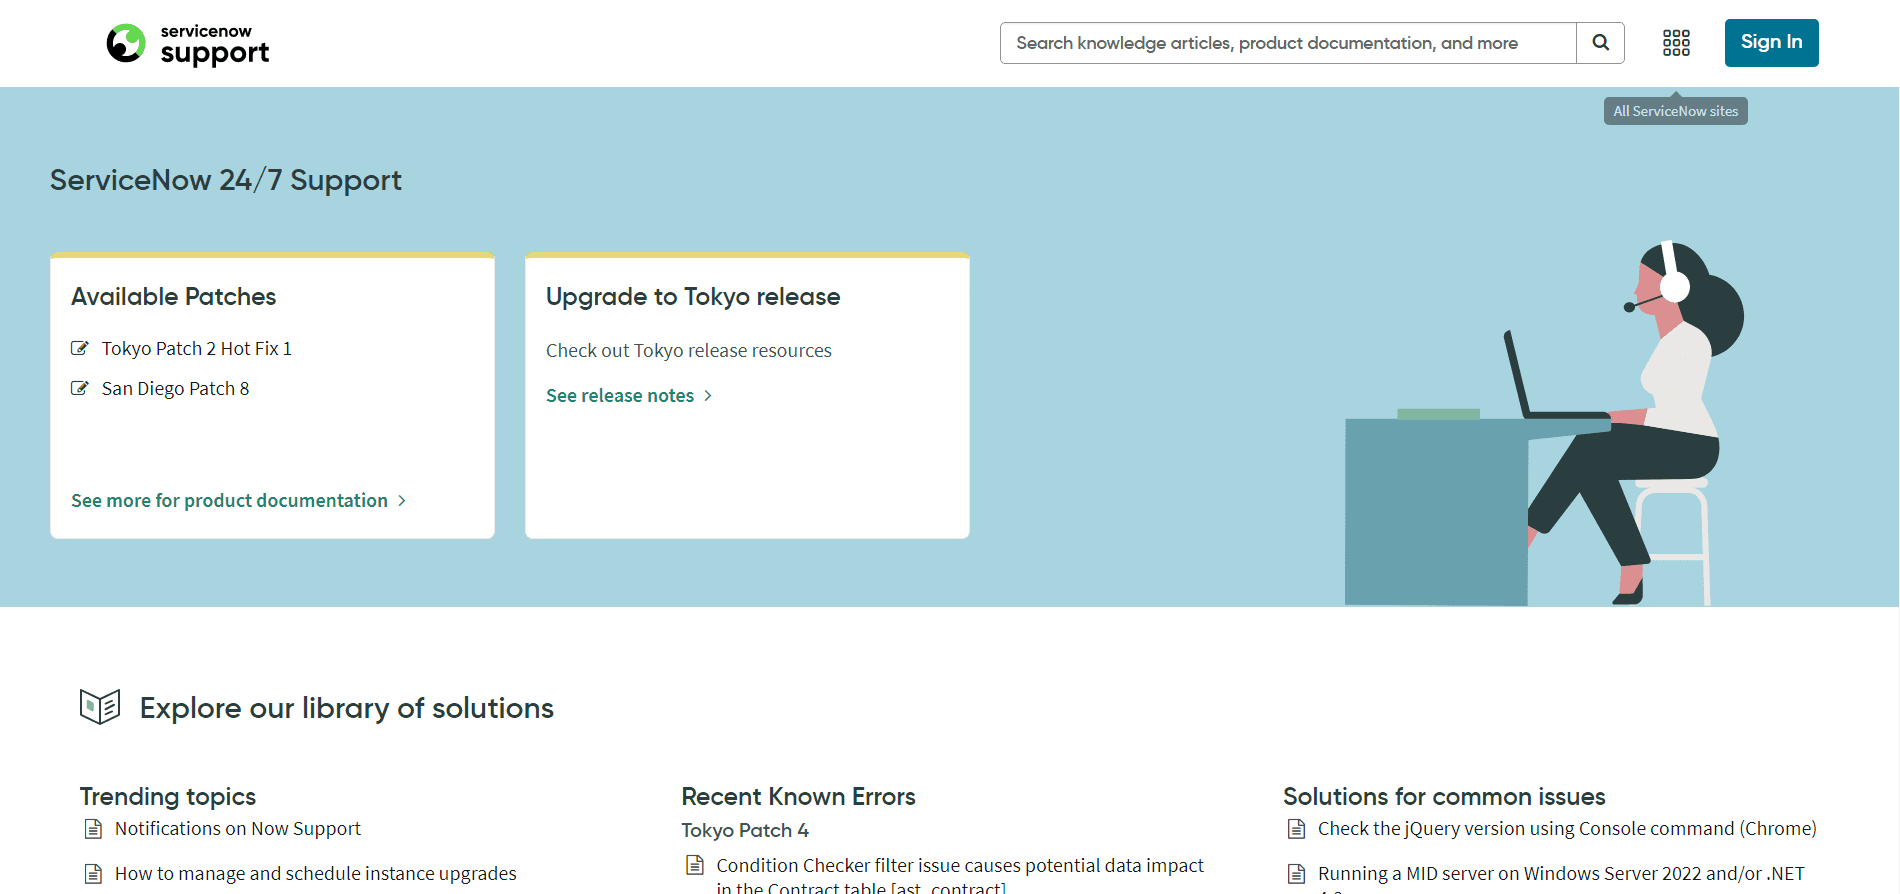
Task: Open Notifications on Now Support article
Action: pyautogui.click(x=238, y=829)
